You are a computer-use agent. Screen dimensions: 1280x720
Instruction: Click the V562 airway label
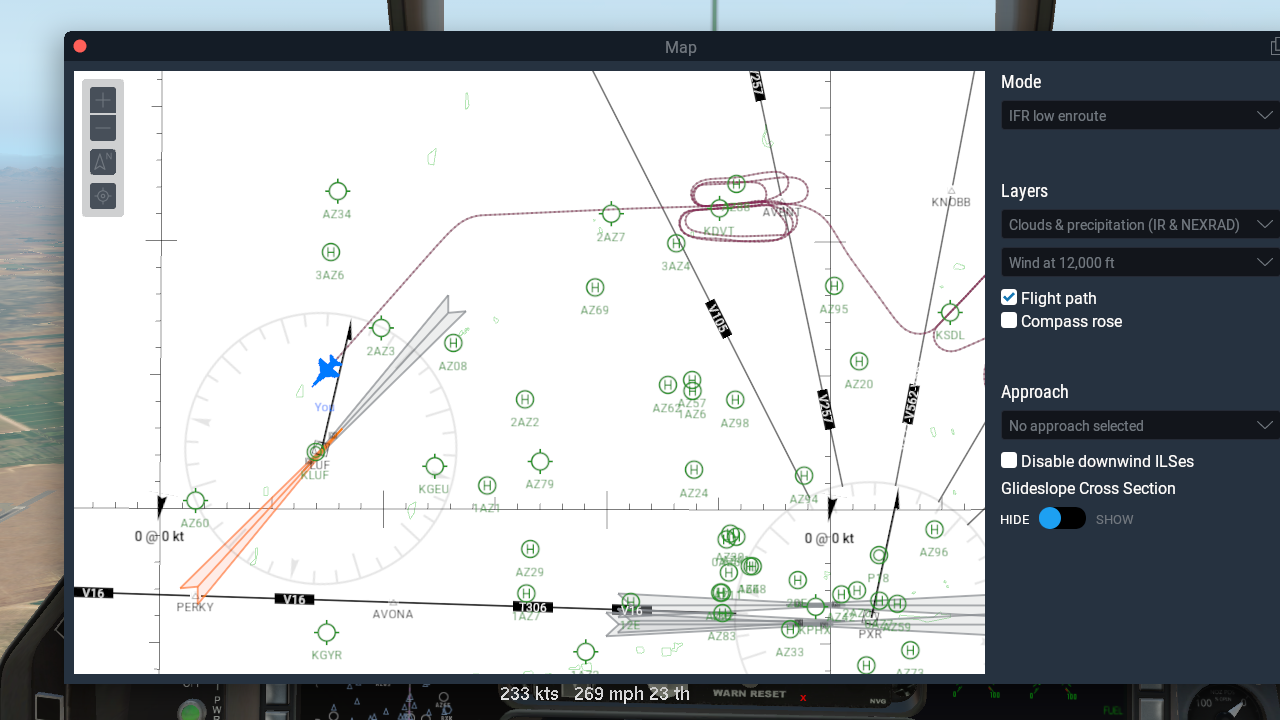(912, 404)
